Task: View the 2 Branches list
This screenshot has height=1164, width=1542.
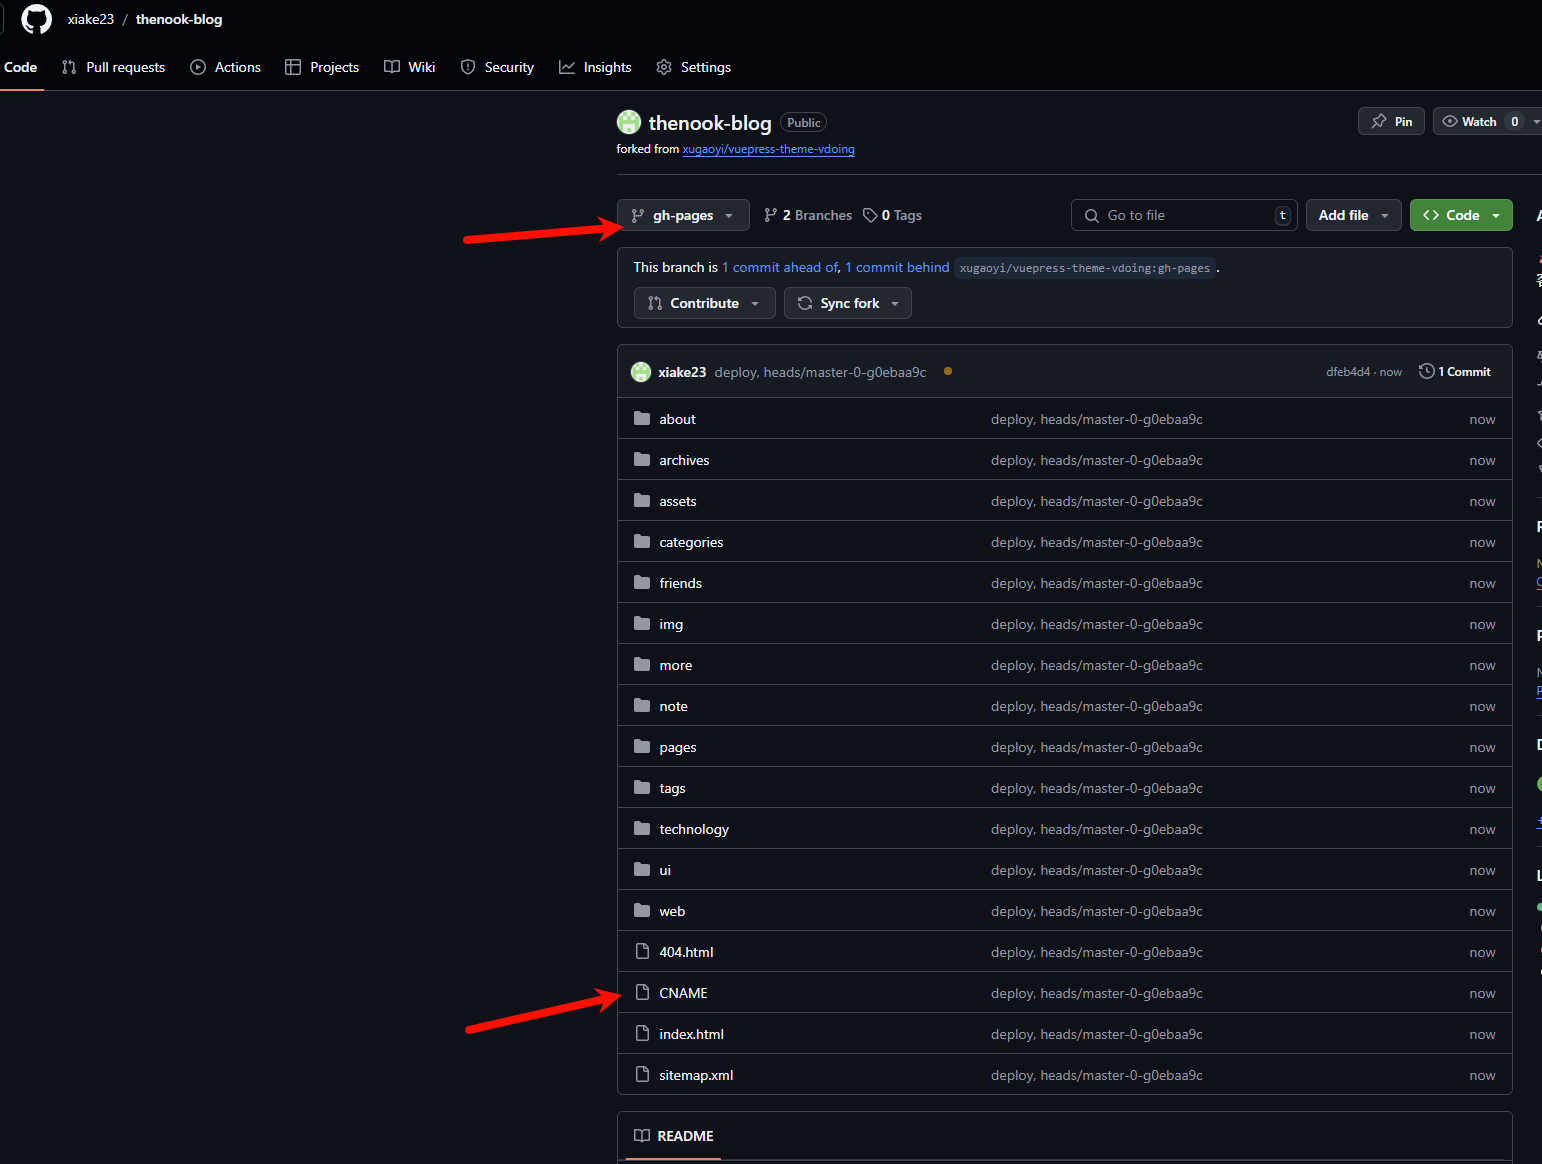Action: click(808, 215)
